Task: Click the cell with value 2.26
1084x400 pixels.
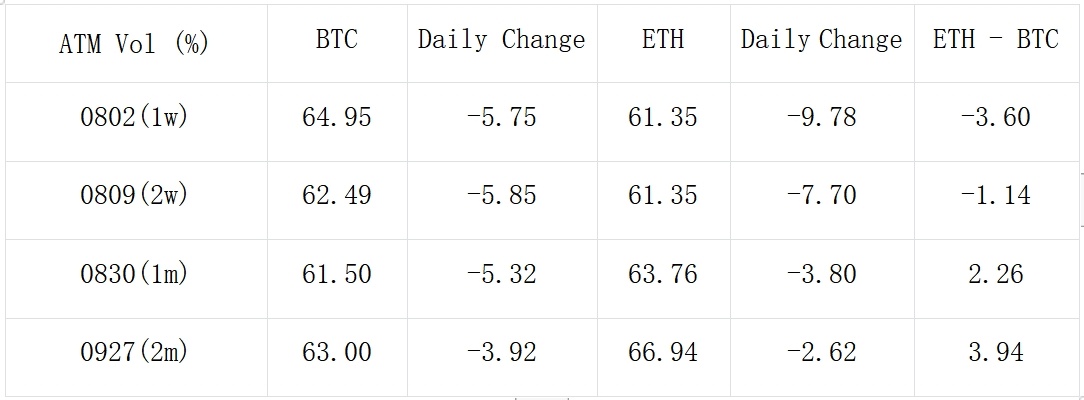Action: [995, 274]
